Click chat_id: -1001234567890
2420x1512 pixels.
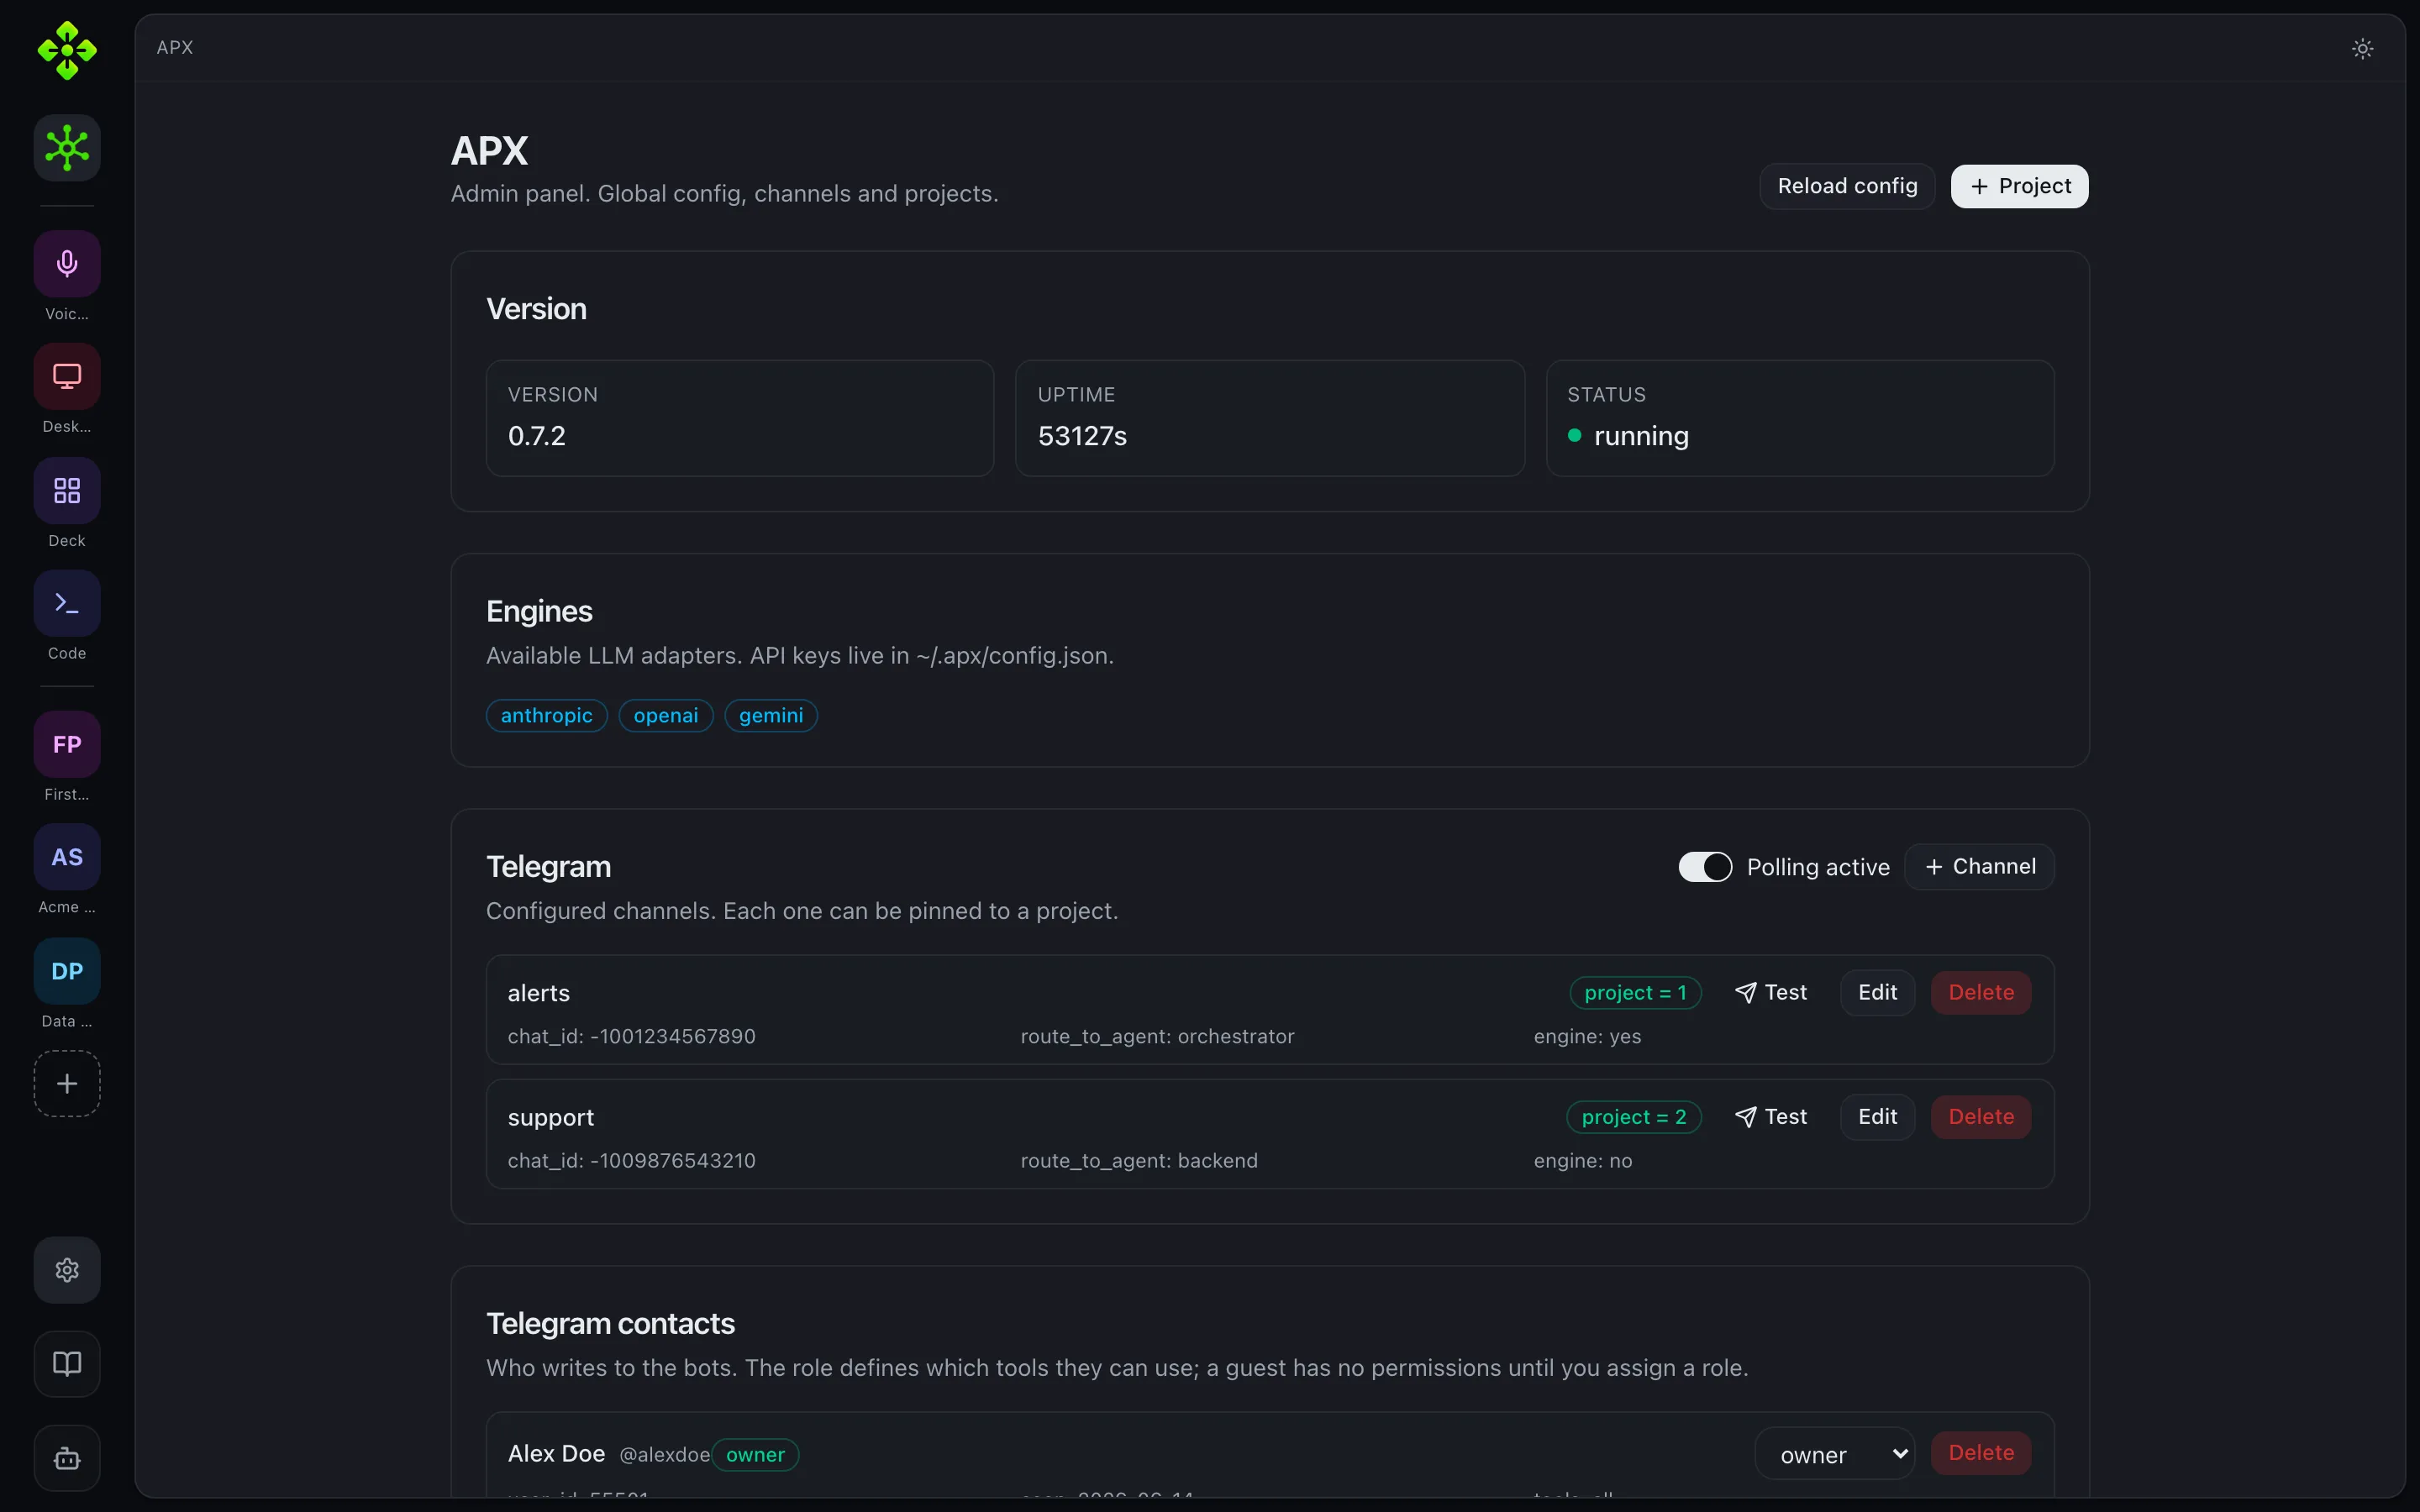(x=632, y=1036)
